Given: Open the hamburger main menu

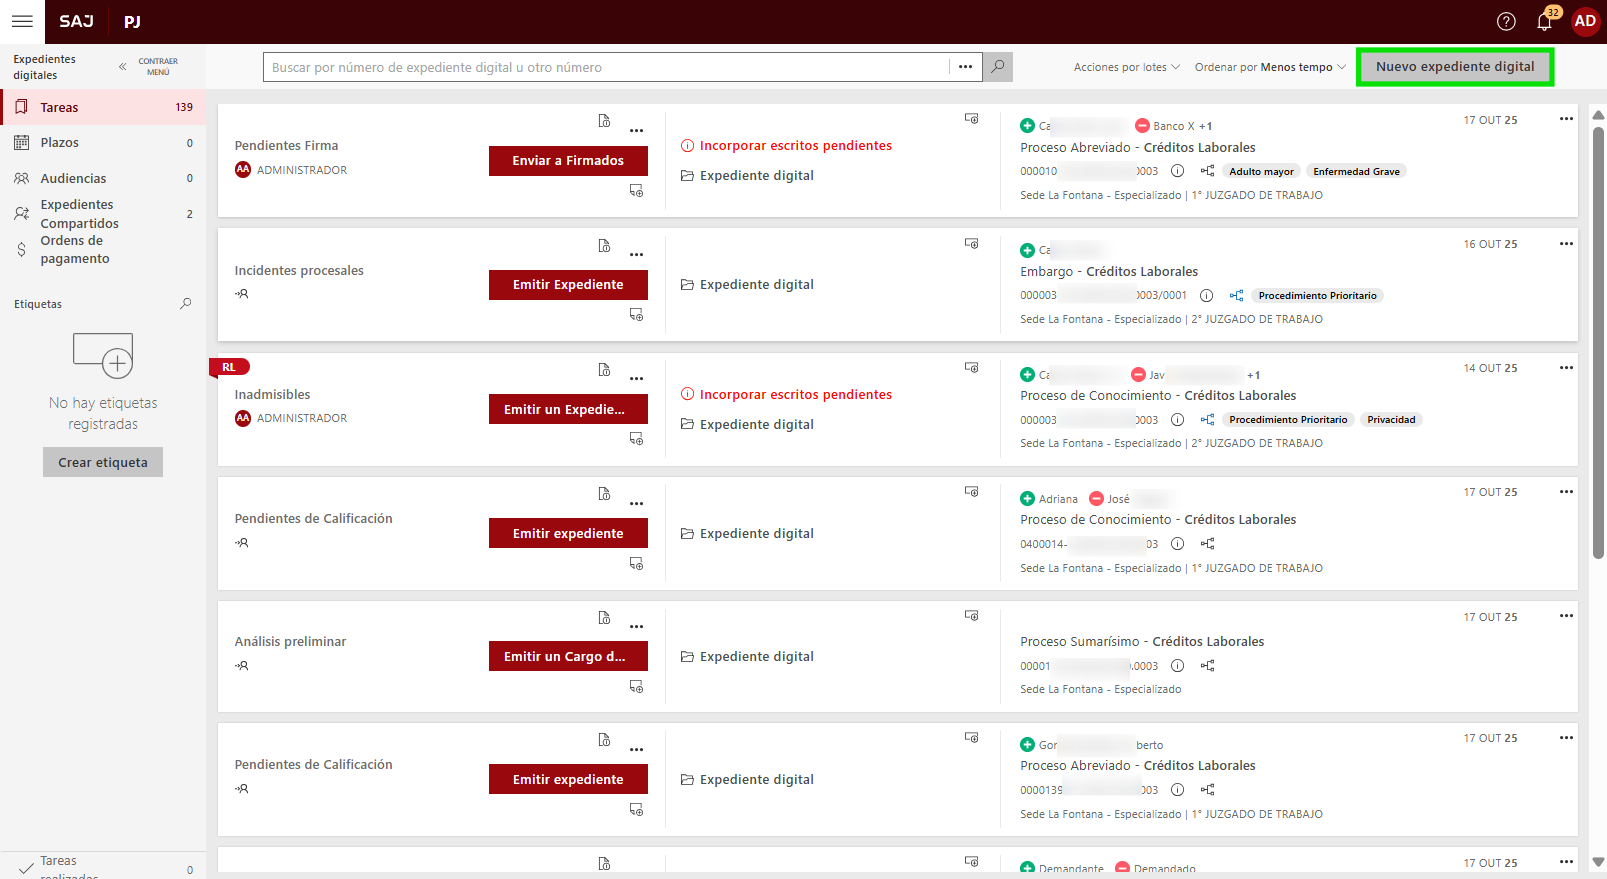Looking at the screenshot, I should click(x=22, y=21).
